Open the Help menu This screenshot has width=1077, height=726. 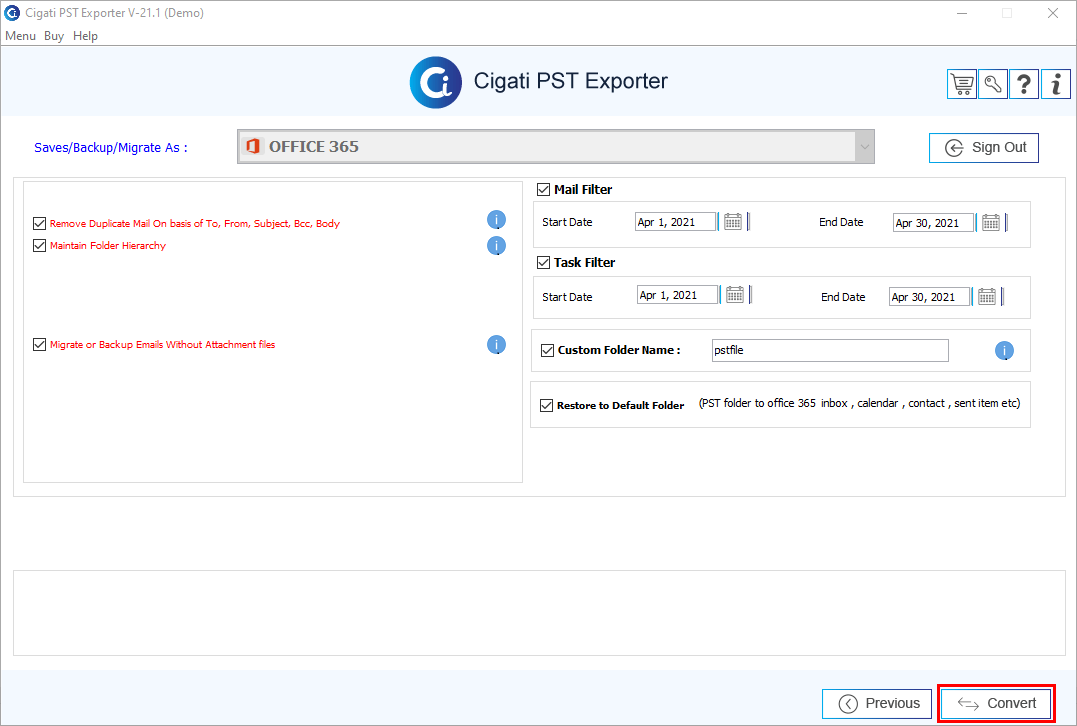pyautogui.click(x=85, y=36)
